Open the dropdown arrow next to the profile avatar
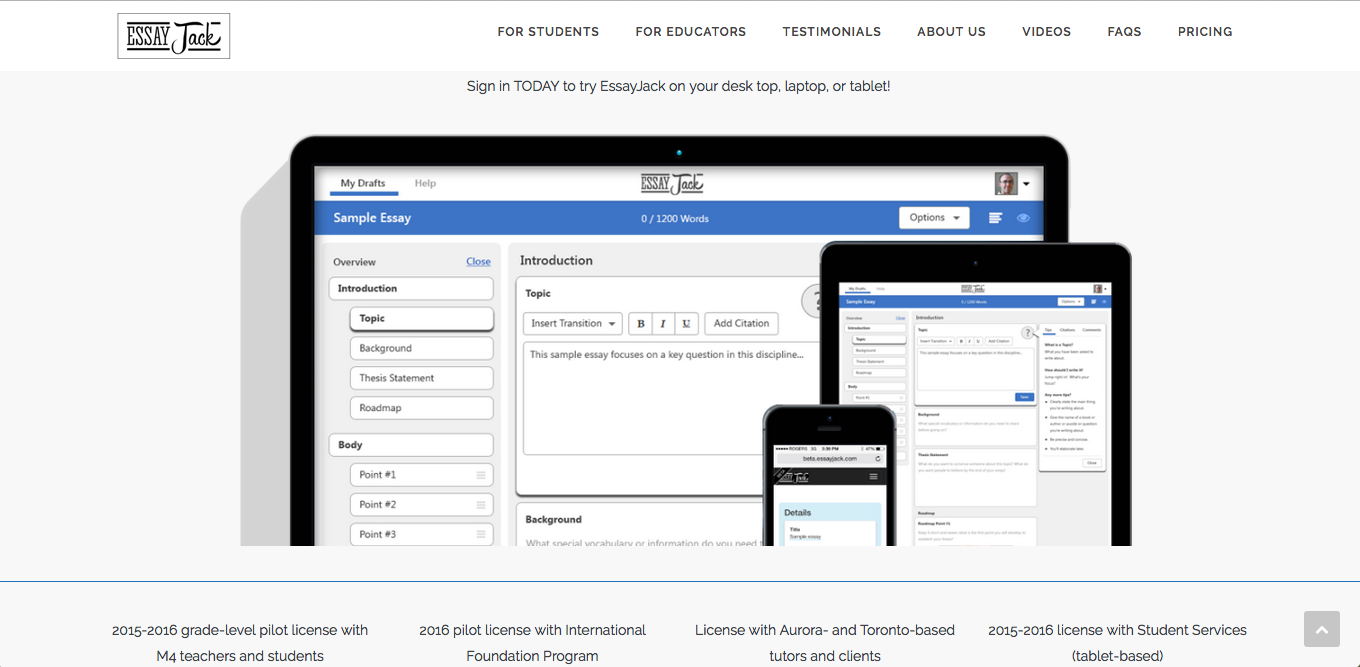 click(x=1026, y=184)
